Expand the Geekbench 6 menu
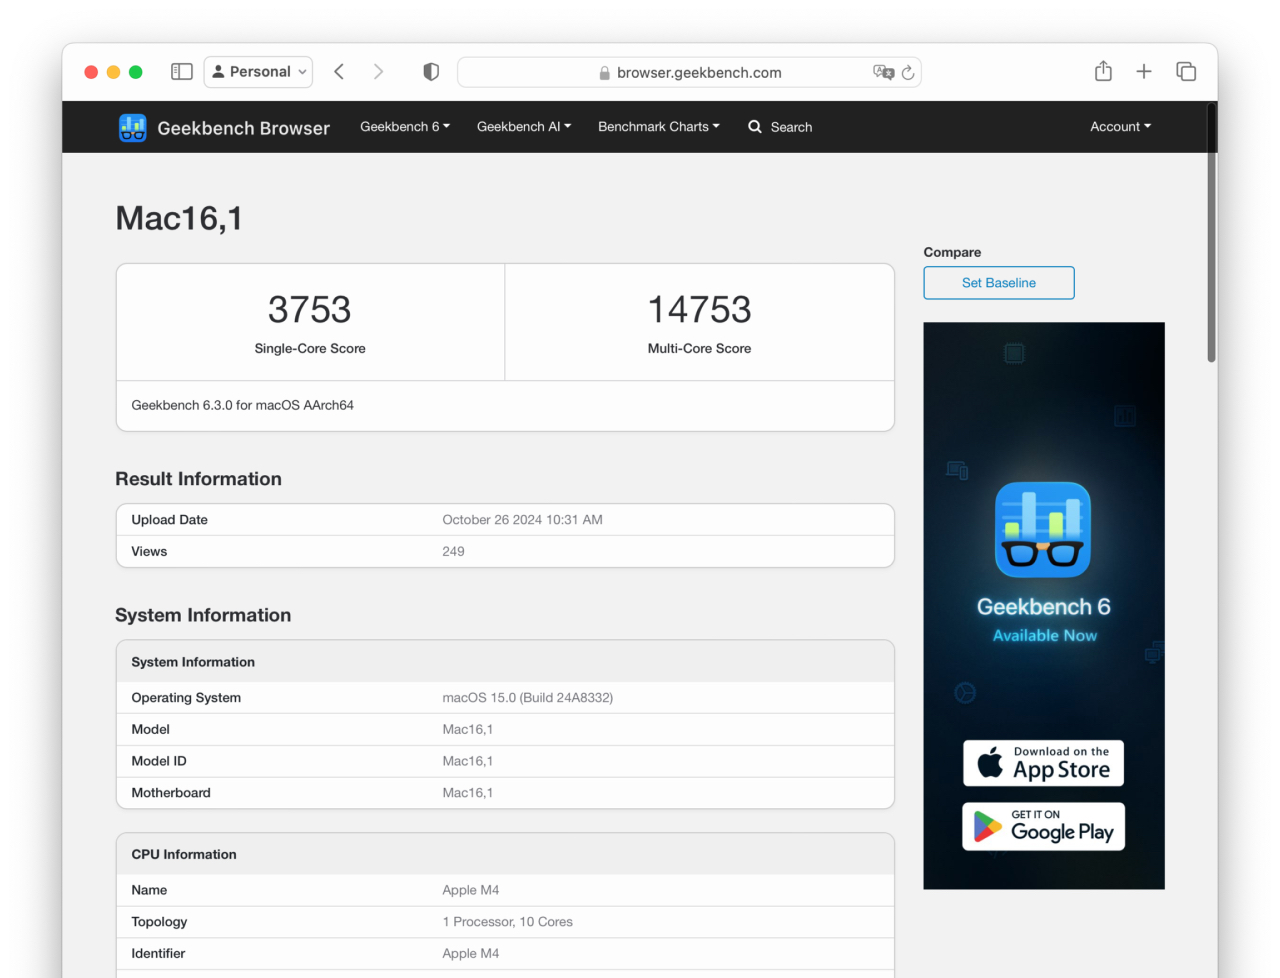The height and width of the screenshot is (978, 1280). click(x=405, y=127)
